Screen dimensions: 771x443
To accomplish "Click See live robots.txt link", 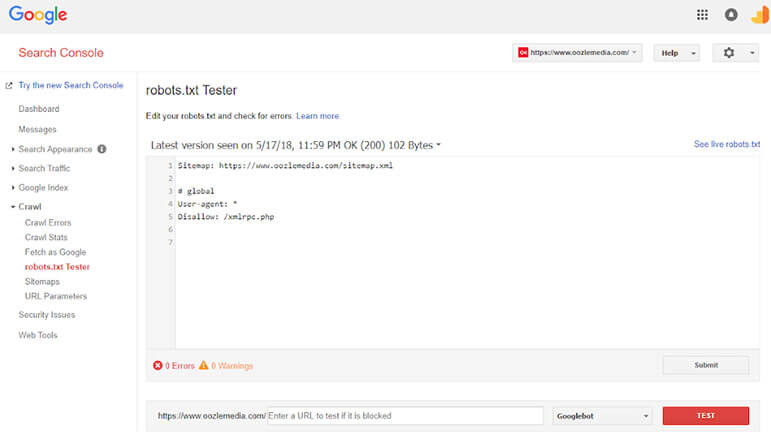I will pyautogui.click(x=727, y=144).
